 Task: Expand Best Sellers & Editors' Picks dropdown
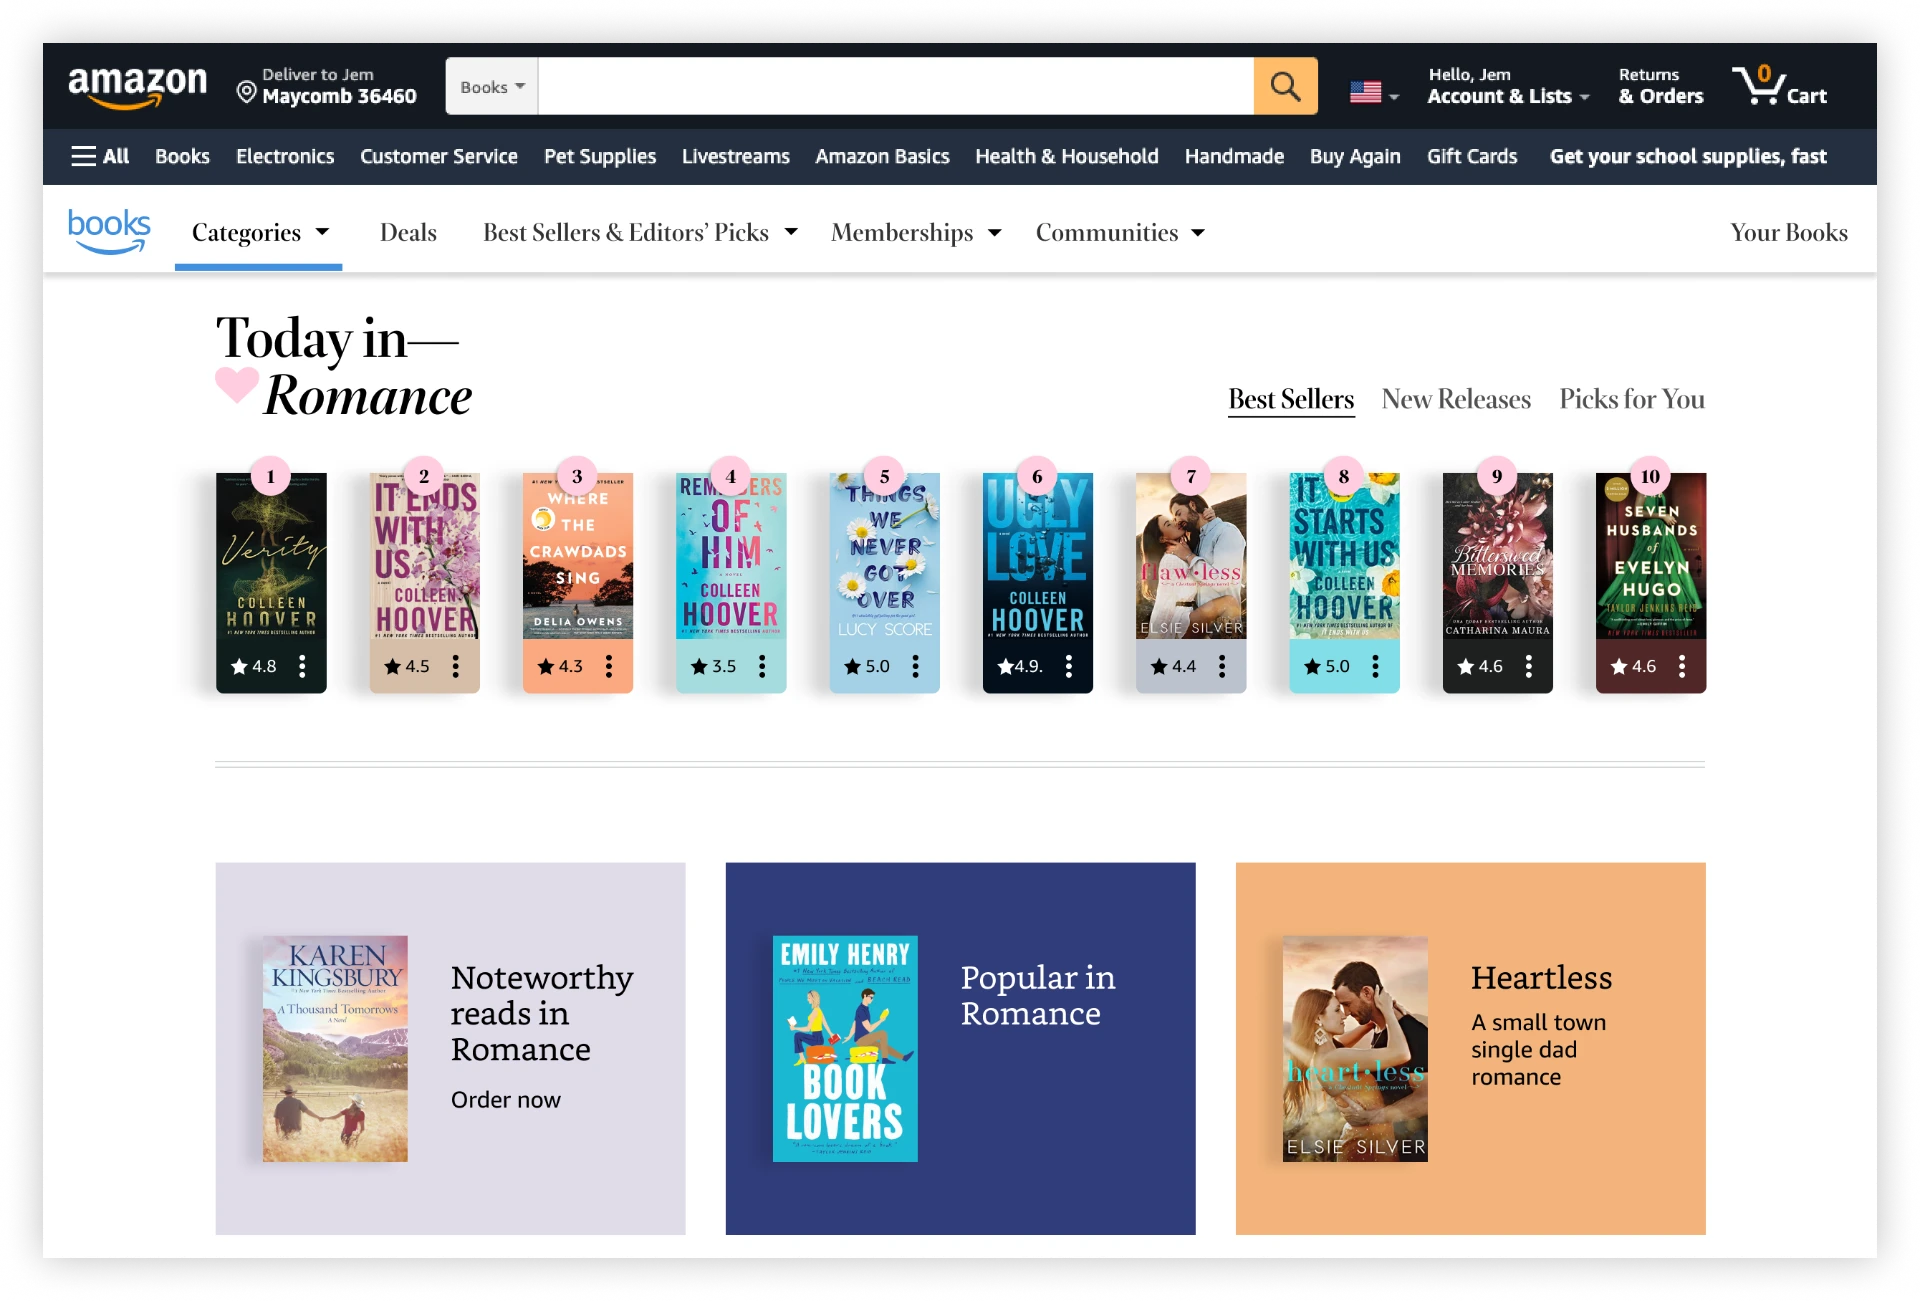pos(640,232)
